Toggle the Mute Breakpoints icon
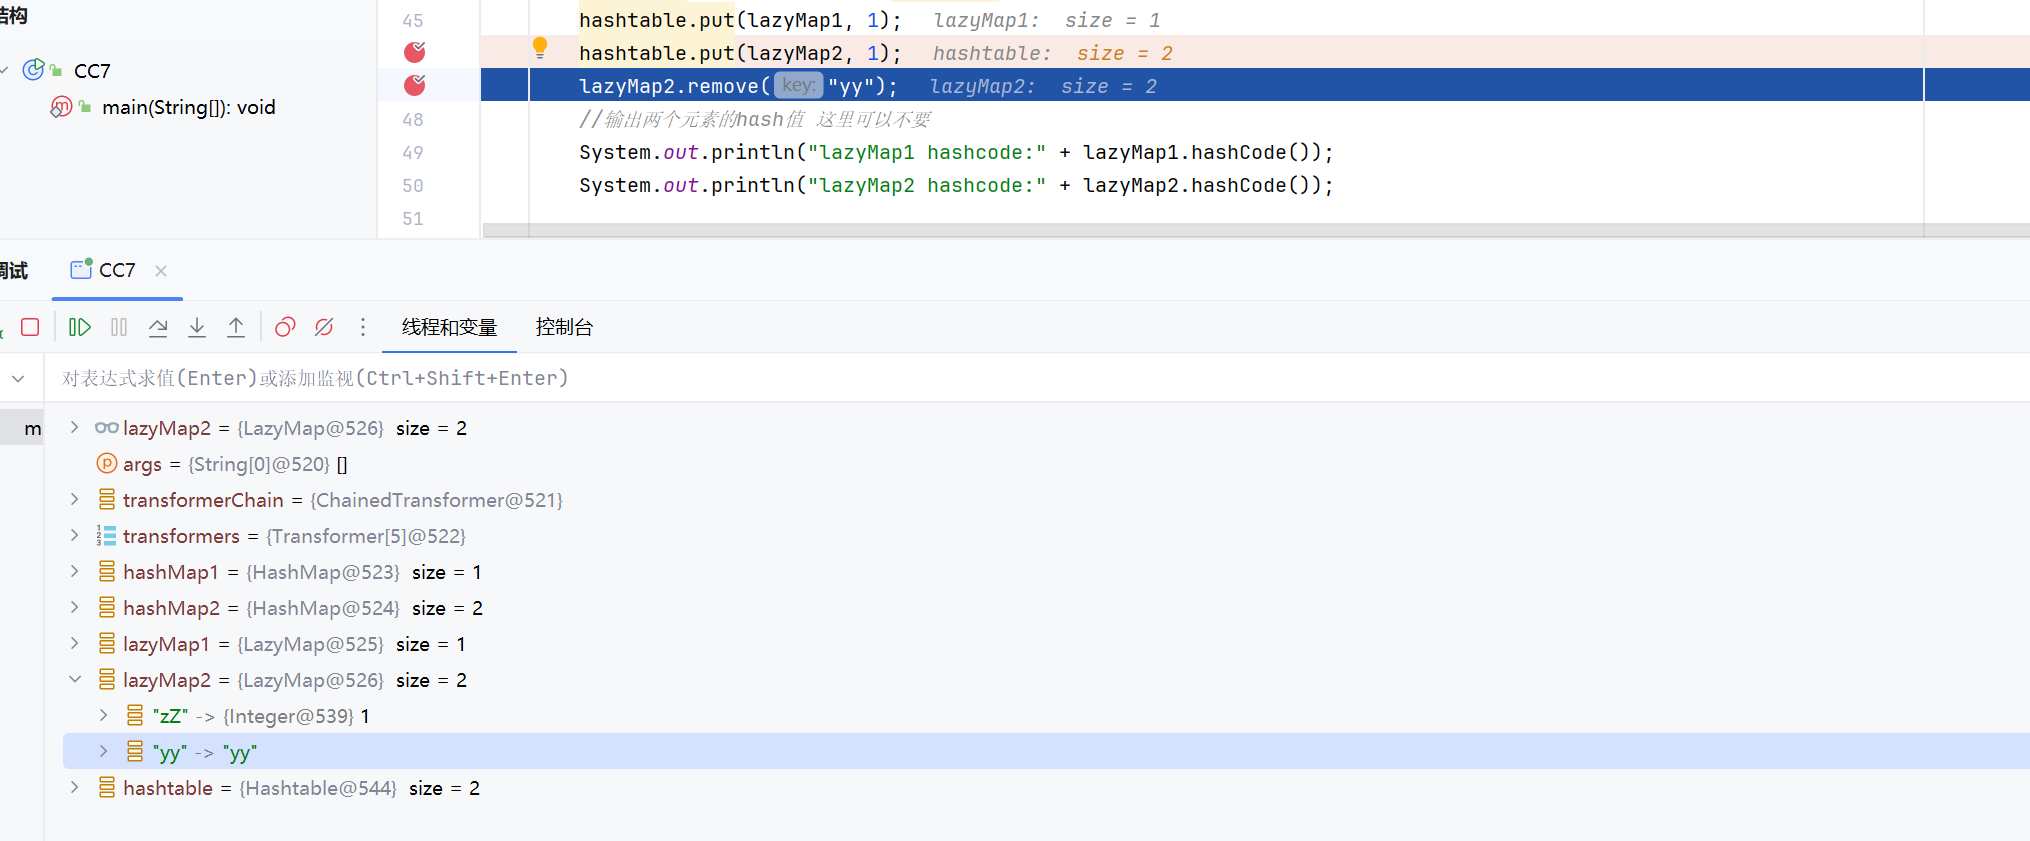 coord(324,327)
